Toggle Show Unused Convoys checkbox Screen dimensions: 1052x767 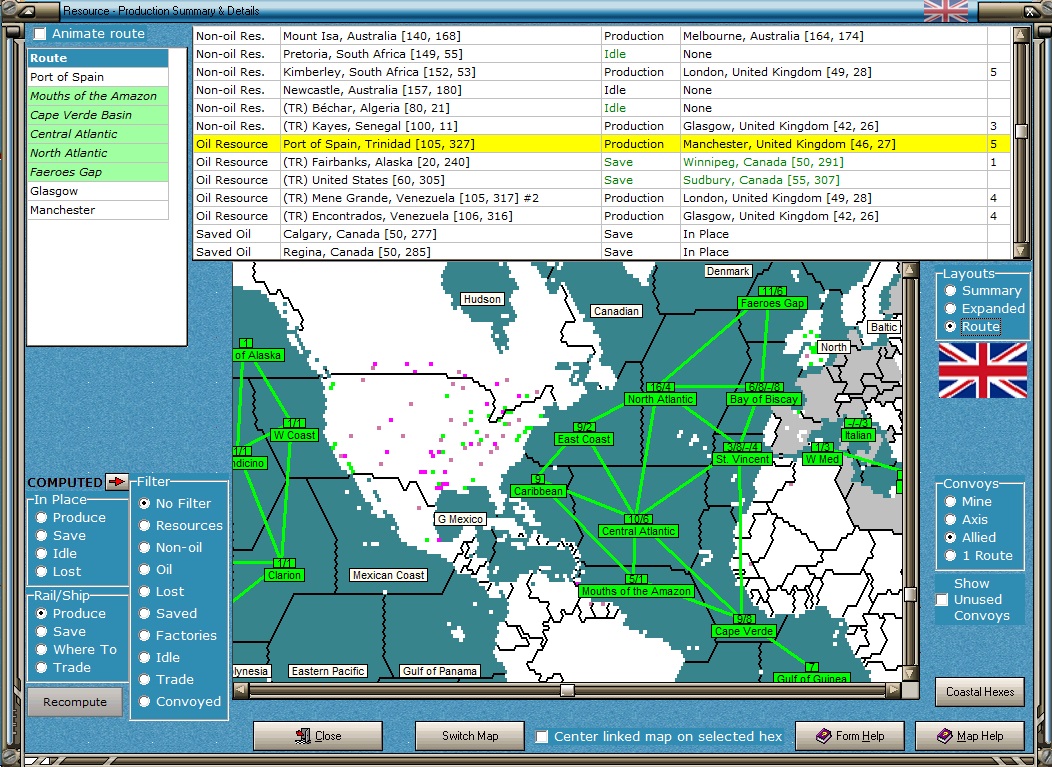click(x=942, y=600)
